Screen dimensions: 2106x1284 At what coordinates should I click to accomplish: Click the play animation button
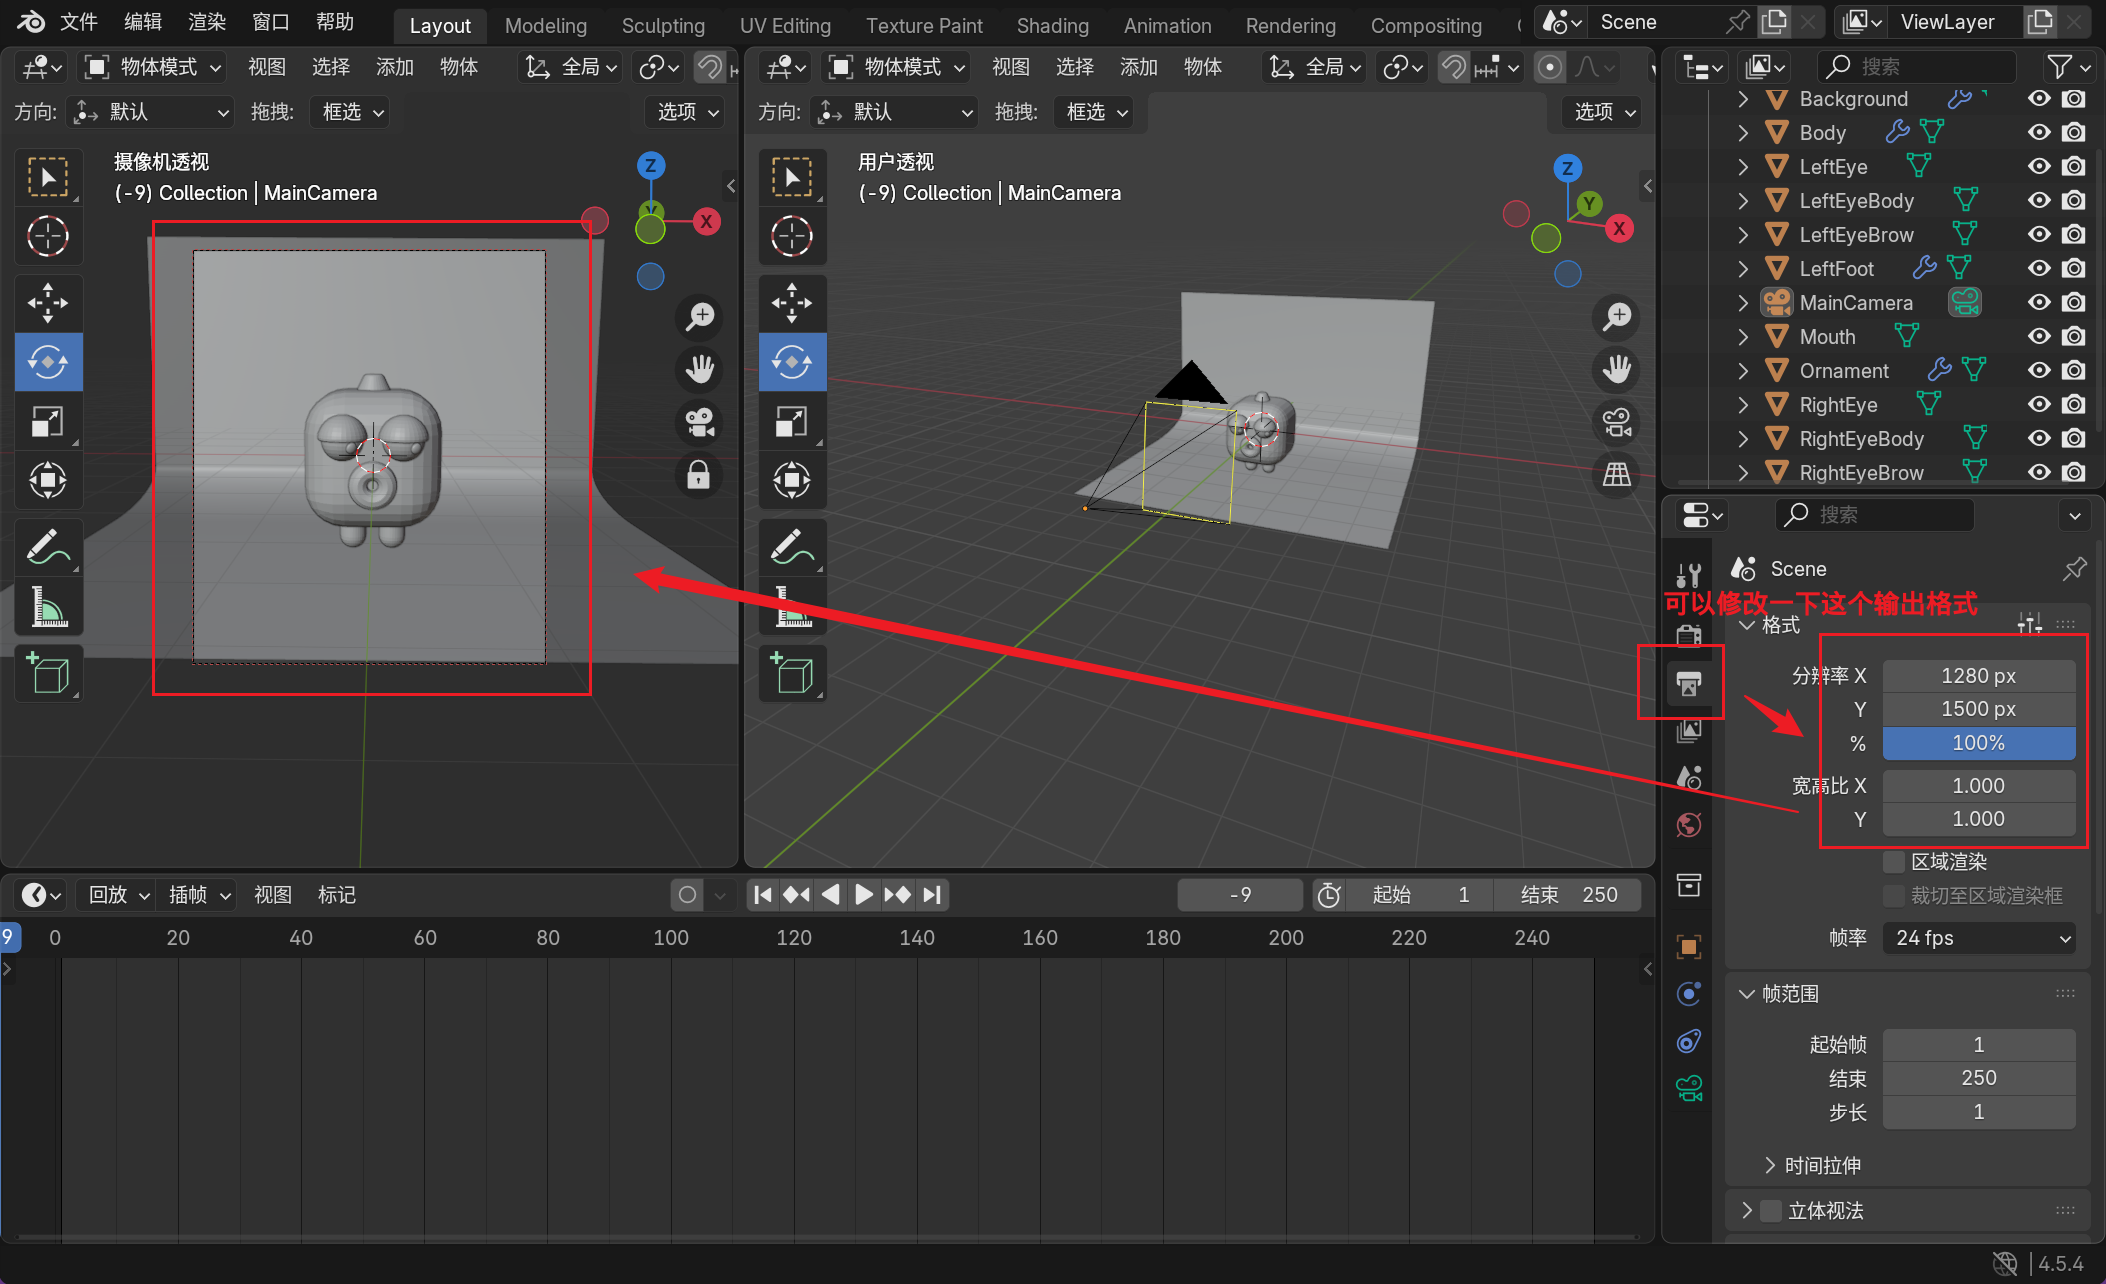(x=863, y=895)
